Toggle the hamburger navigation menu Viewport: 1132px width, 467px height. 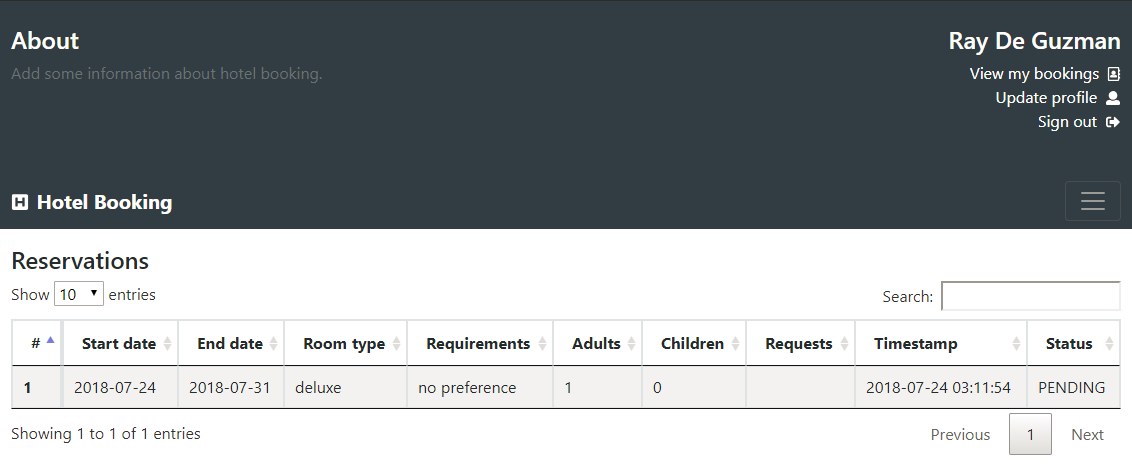1092,201
